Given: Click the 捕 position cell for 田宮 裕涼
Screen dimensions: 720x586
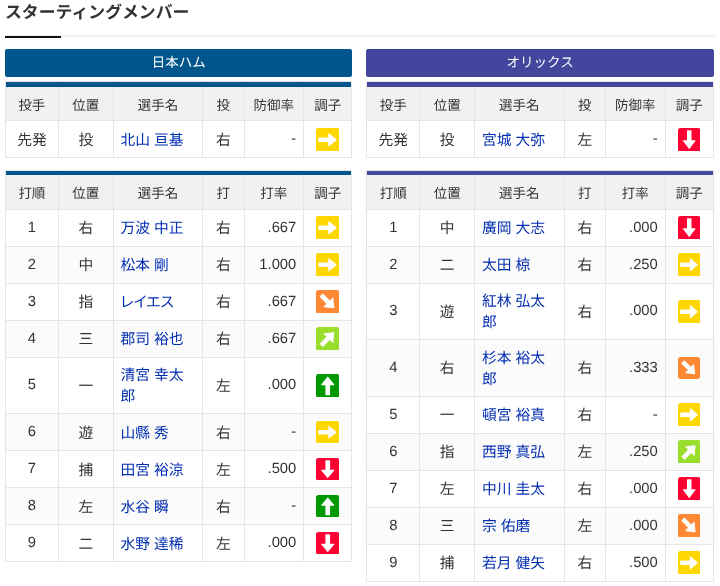Looking at the screenshot, I should pos(86,469).
